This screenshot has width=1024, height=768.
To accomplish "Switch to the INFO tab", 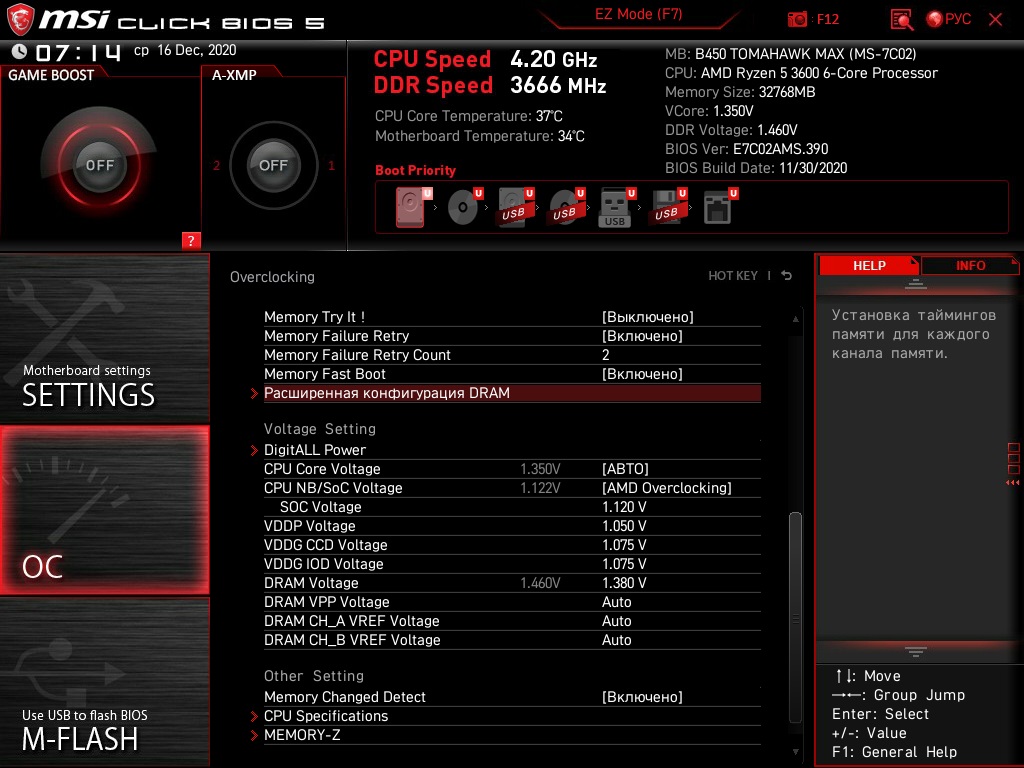I will 970,266.
